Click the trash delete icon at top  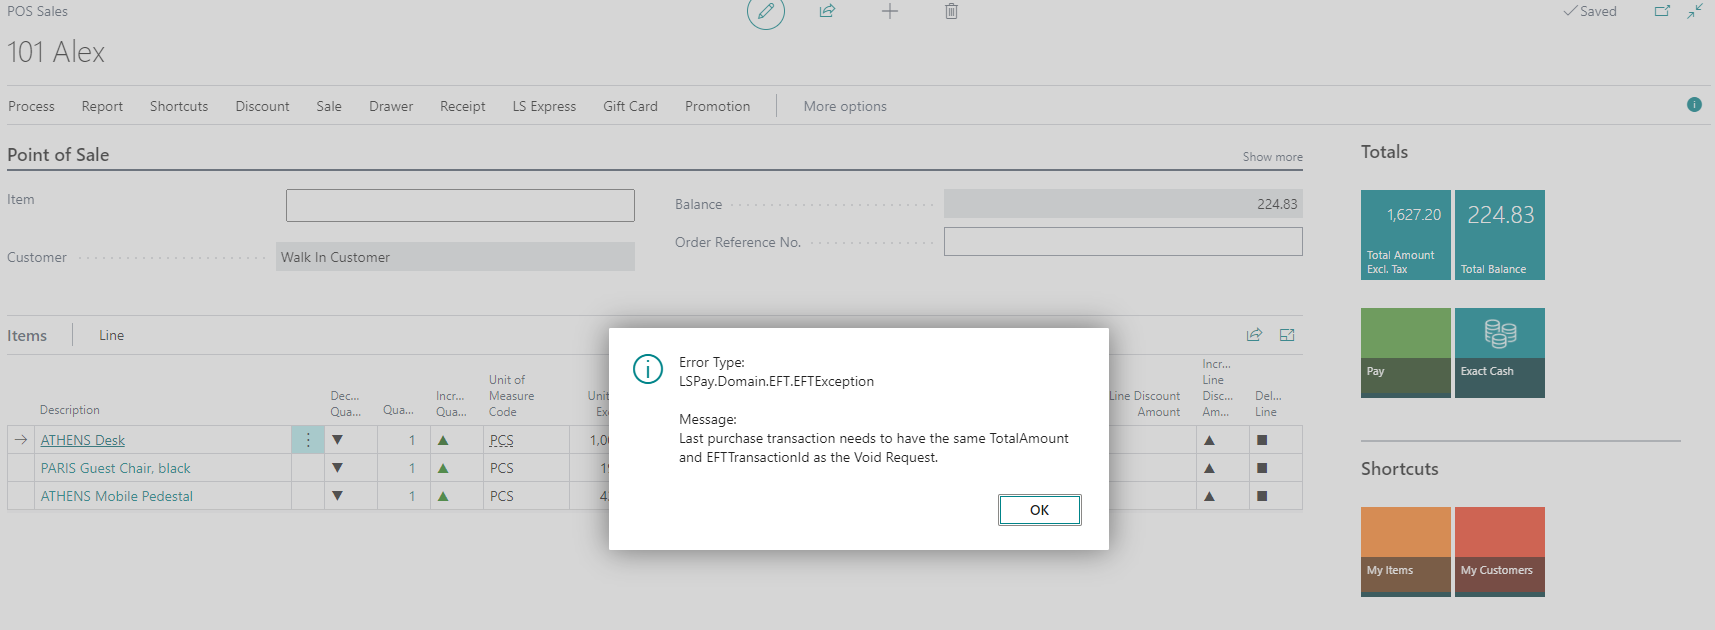(951, 11)
